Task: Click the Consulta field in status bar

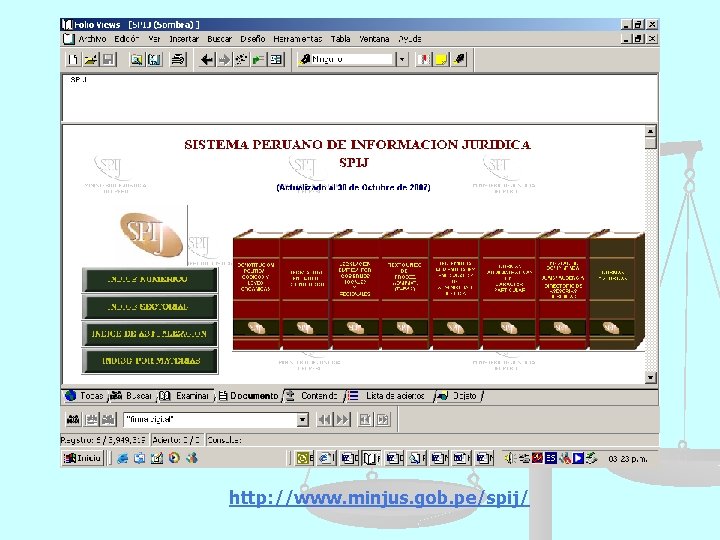Action: (224, 440)
